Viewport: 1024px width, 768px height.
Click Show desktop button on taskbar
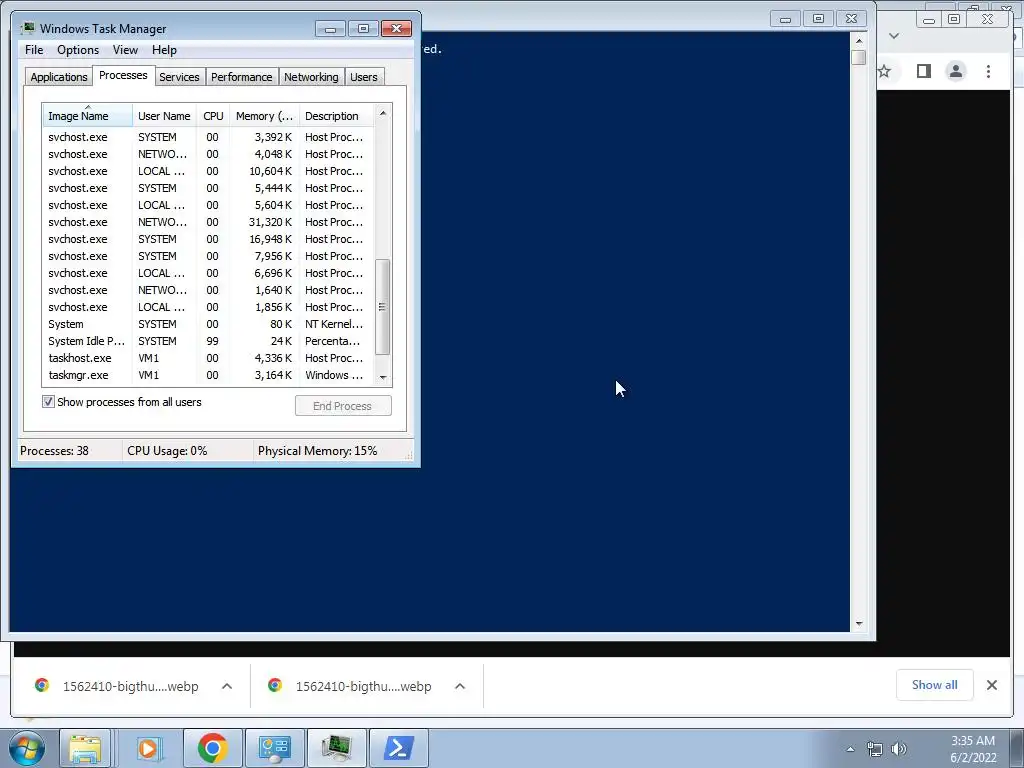coord(1017,748)
